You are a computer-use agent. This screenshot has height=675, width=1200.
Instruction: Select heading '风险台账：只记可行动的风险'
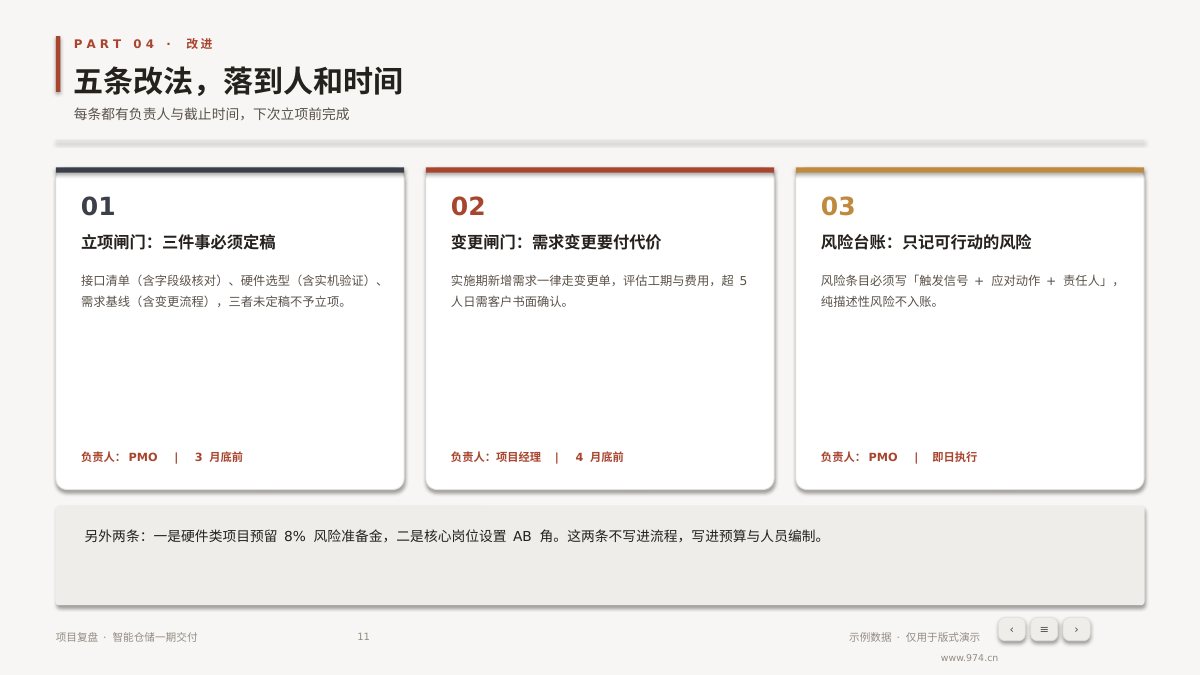[x=926, y=242]
